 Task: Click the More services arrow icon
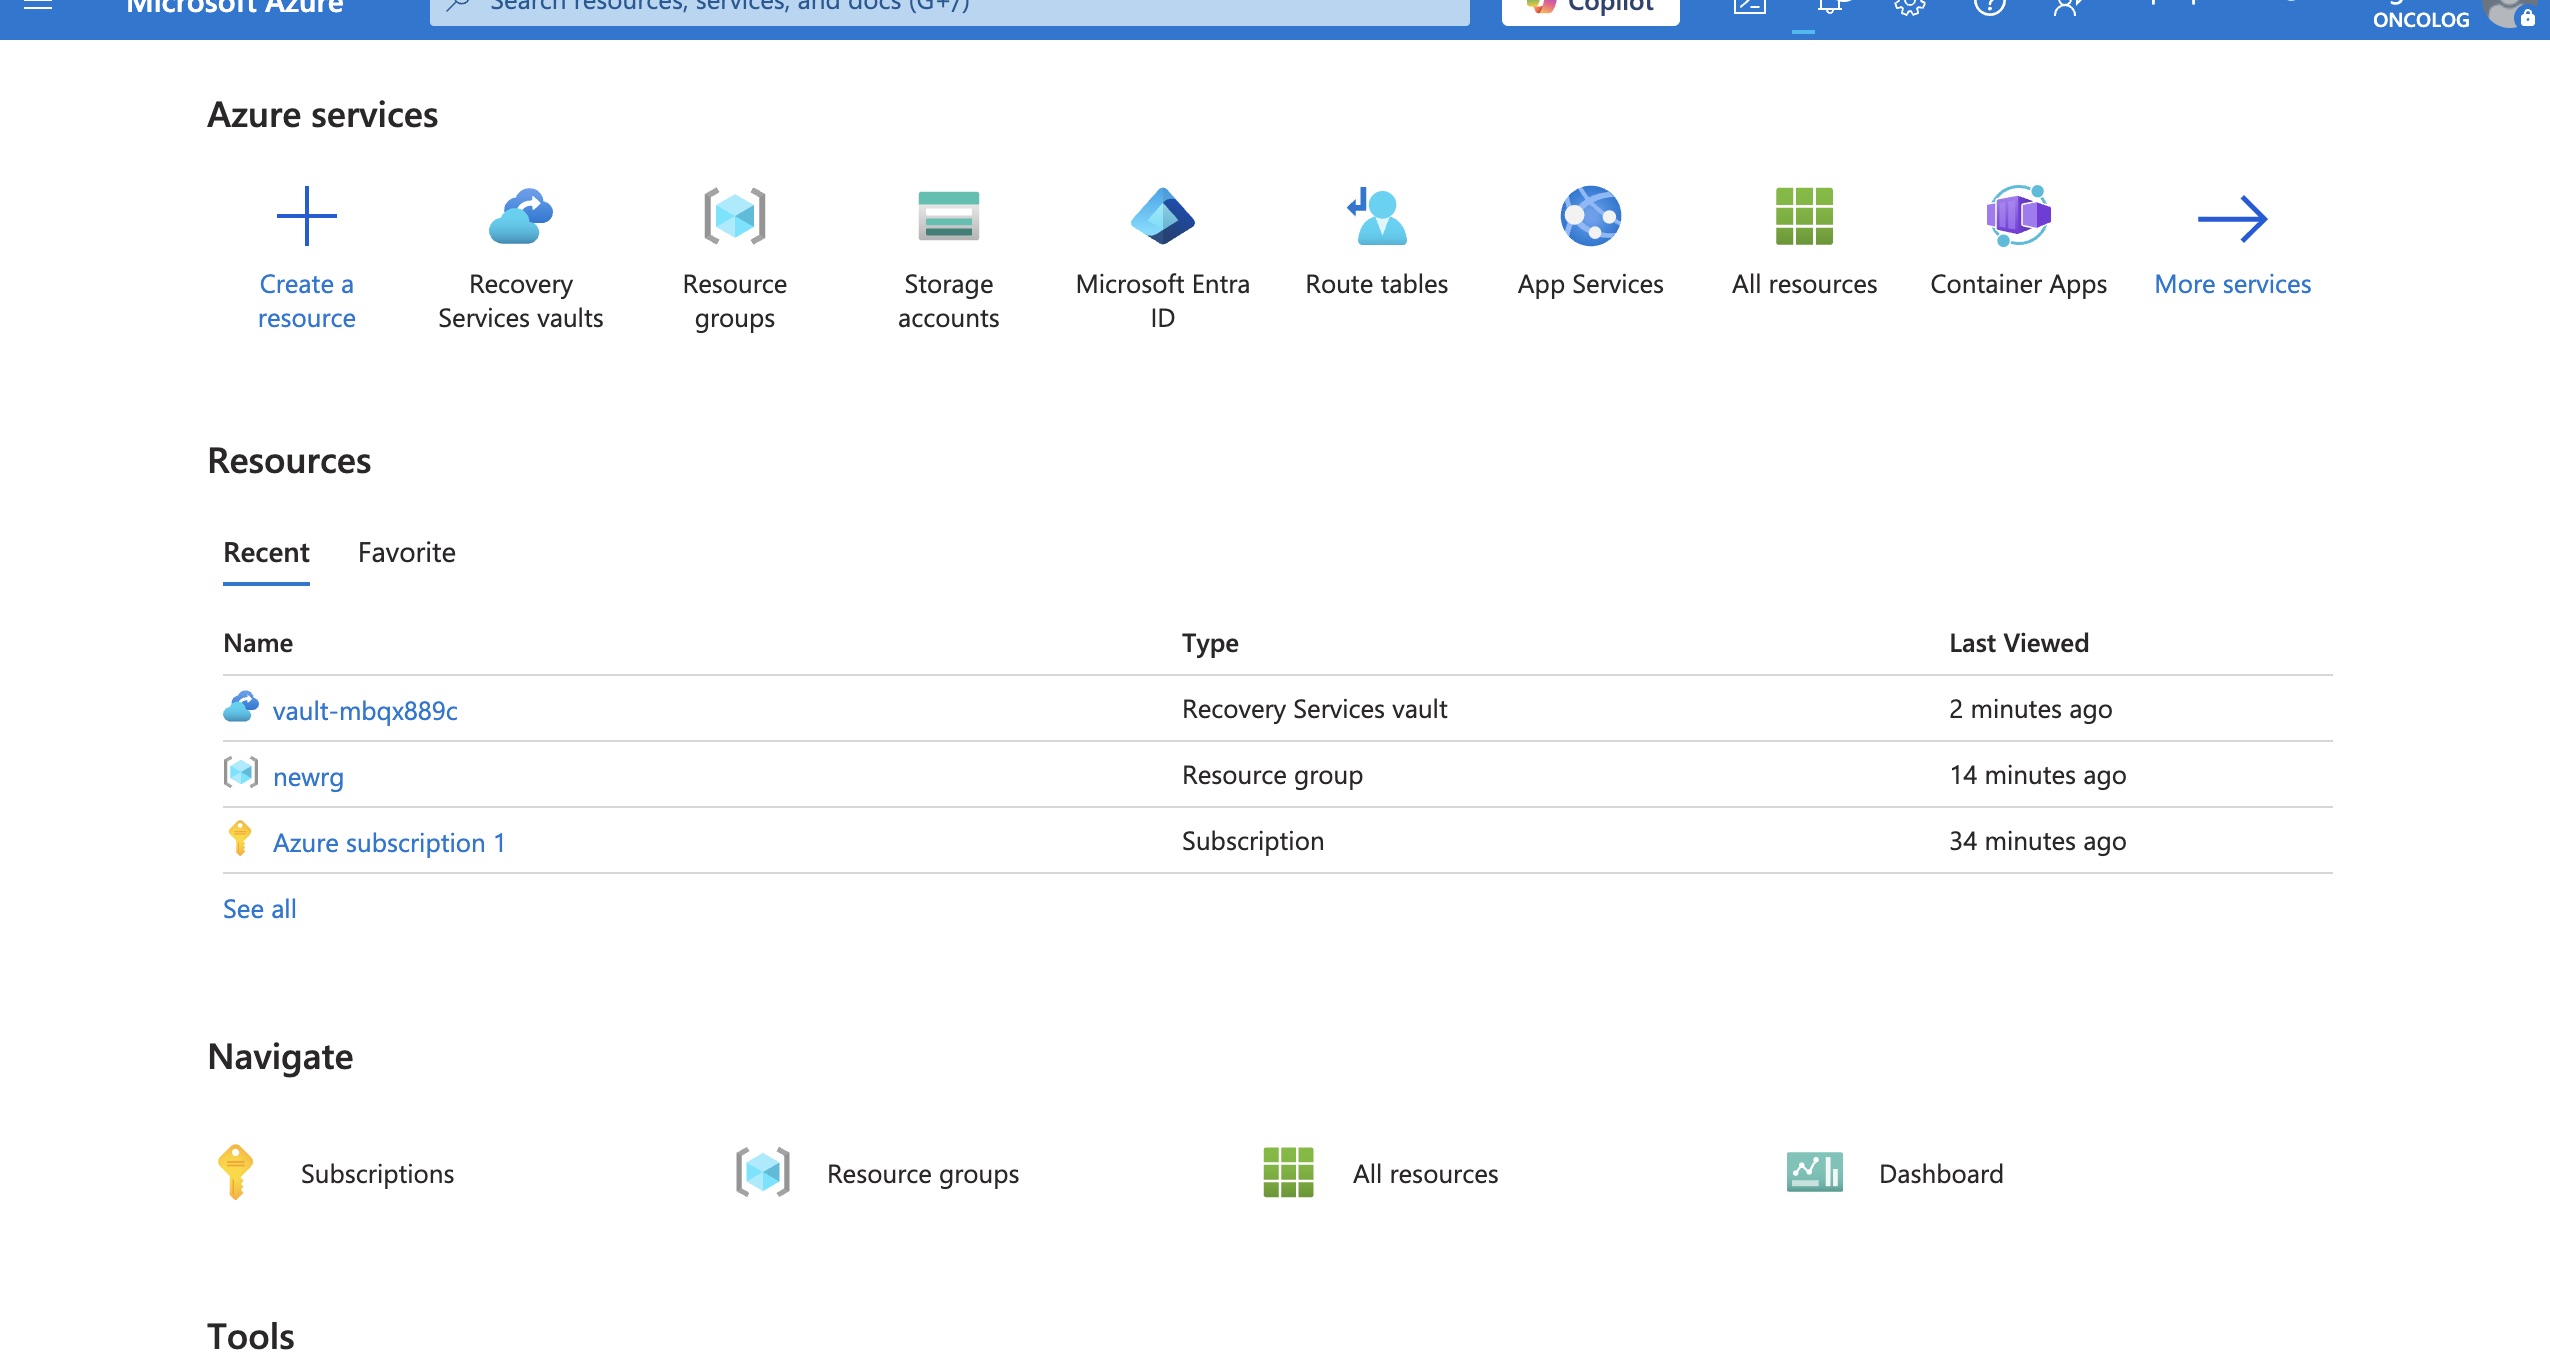coord(2232,218)
